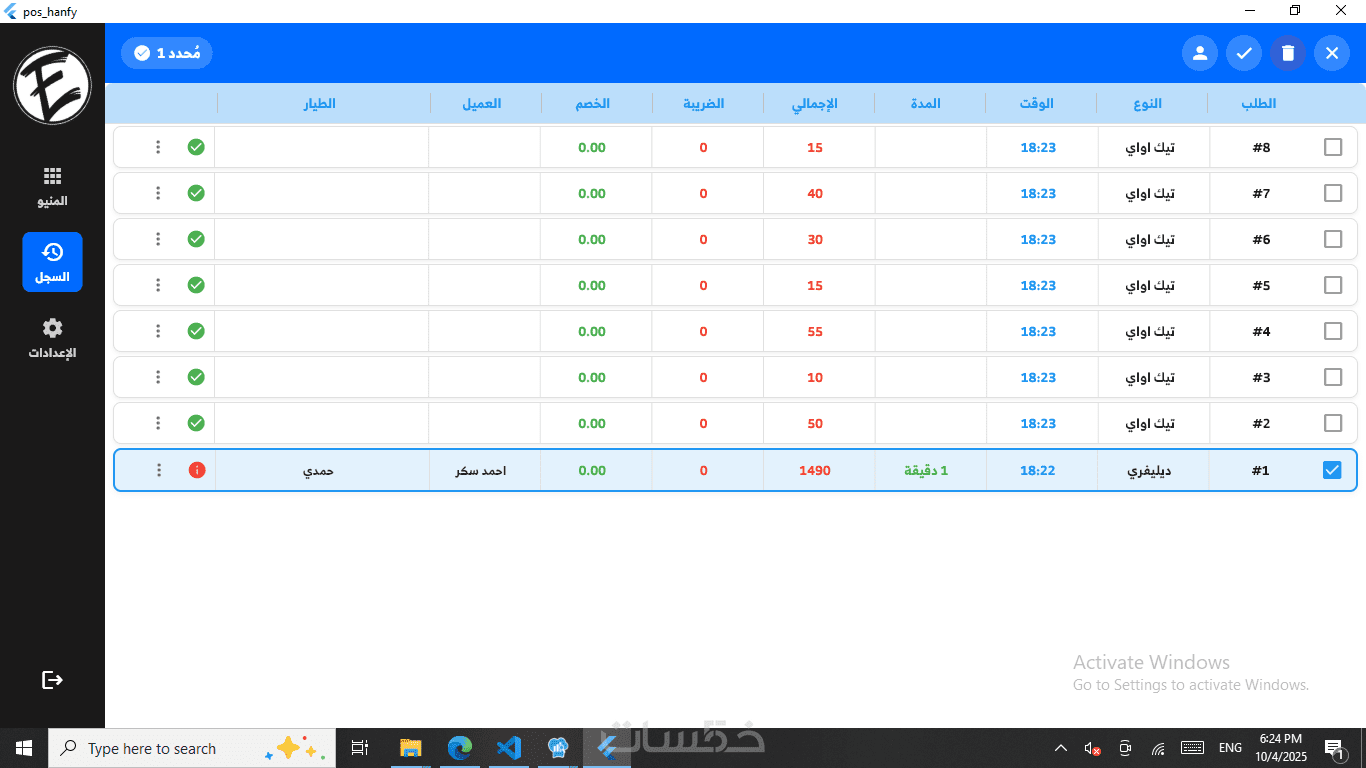Click the trash delete icon in top bar
The width and height of the screenshot is (1366, 768).
1288,53
